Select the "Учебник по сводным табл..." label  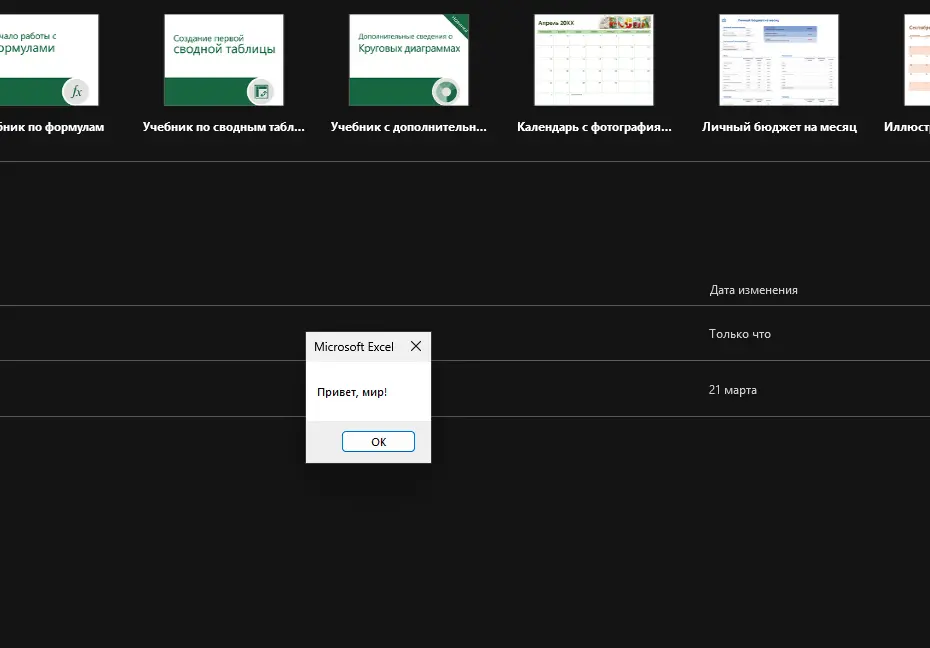pos(223,128)
